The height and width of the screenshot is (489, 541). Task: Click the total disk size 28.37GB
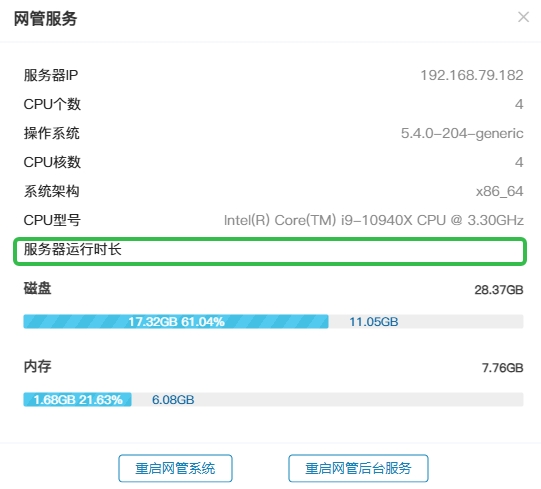[499, 290]
